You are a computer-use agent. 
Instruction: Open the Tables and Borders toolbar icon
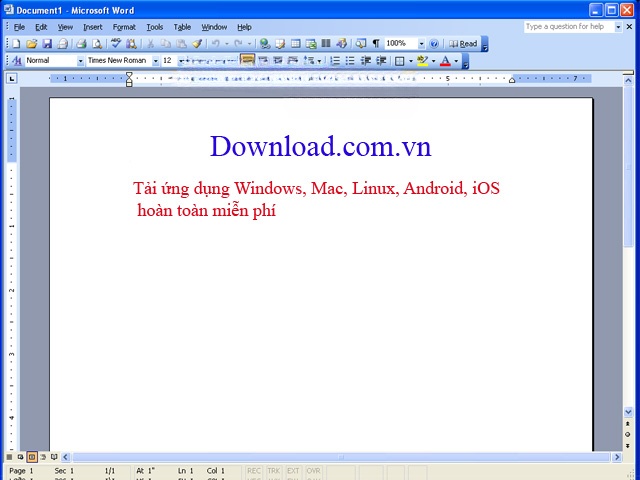coord(280,44)
